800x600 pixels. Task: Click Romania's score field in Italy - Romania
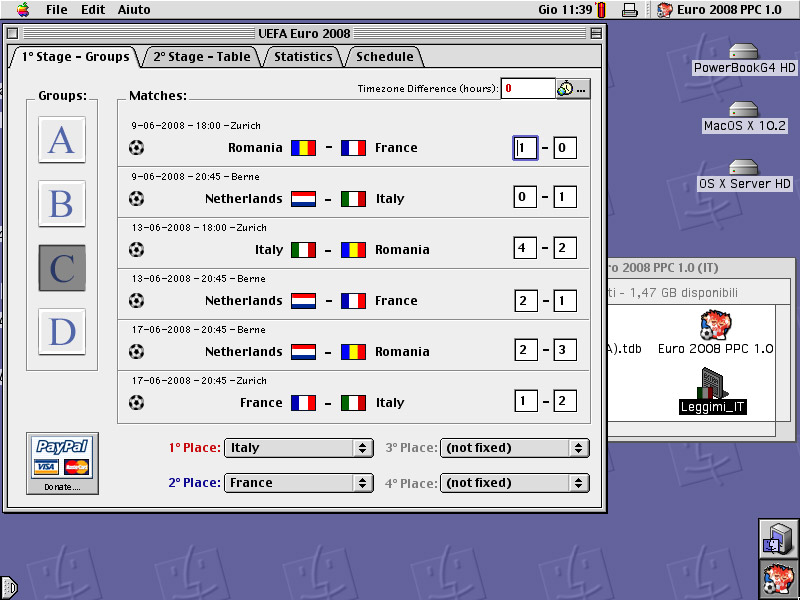click(565, 248)
